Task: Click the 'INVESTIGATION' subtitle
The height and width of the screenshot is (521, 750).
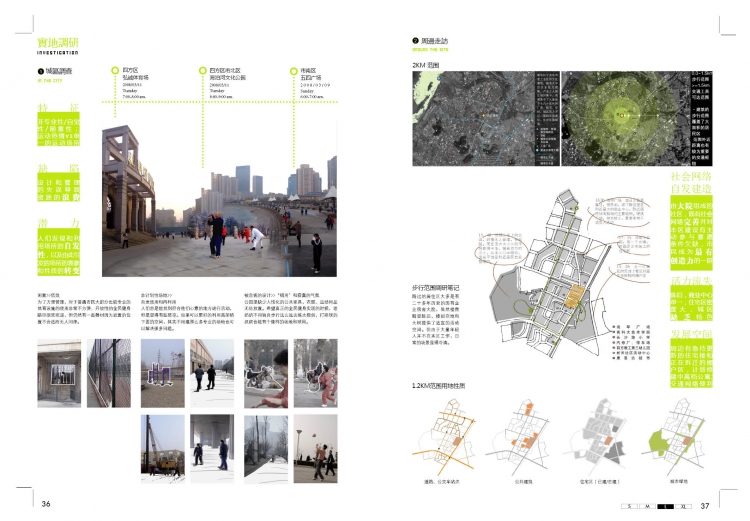Action: 58,52
